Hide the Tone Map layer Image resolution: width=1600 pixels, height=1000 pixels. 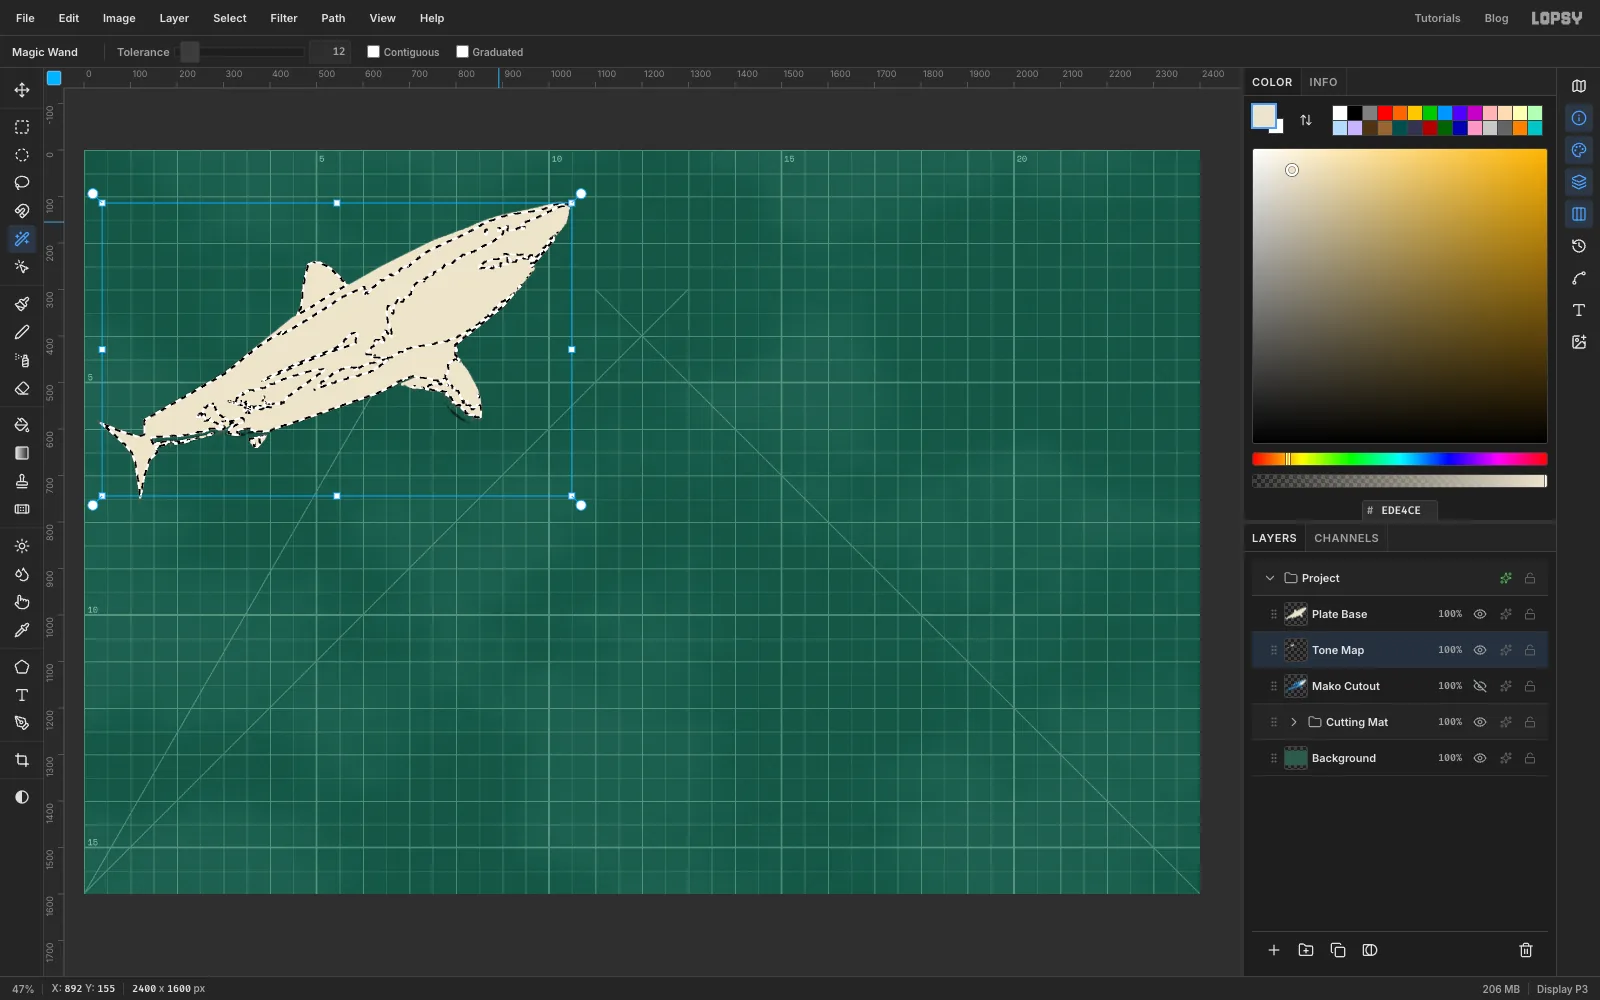(x=1480, y=650)
